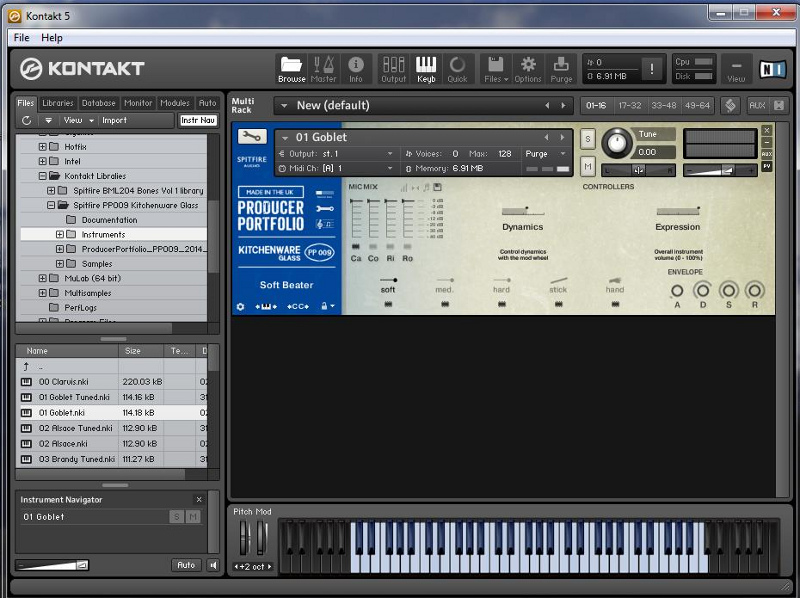This screenshot has width=800, height=598.
Task: Toggle the Master editor metronome icon
Action: [x=323, y=69]
